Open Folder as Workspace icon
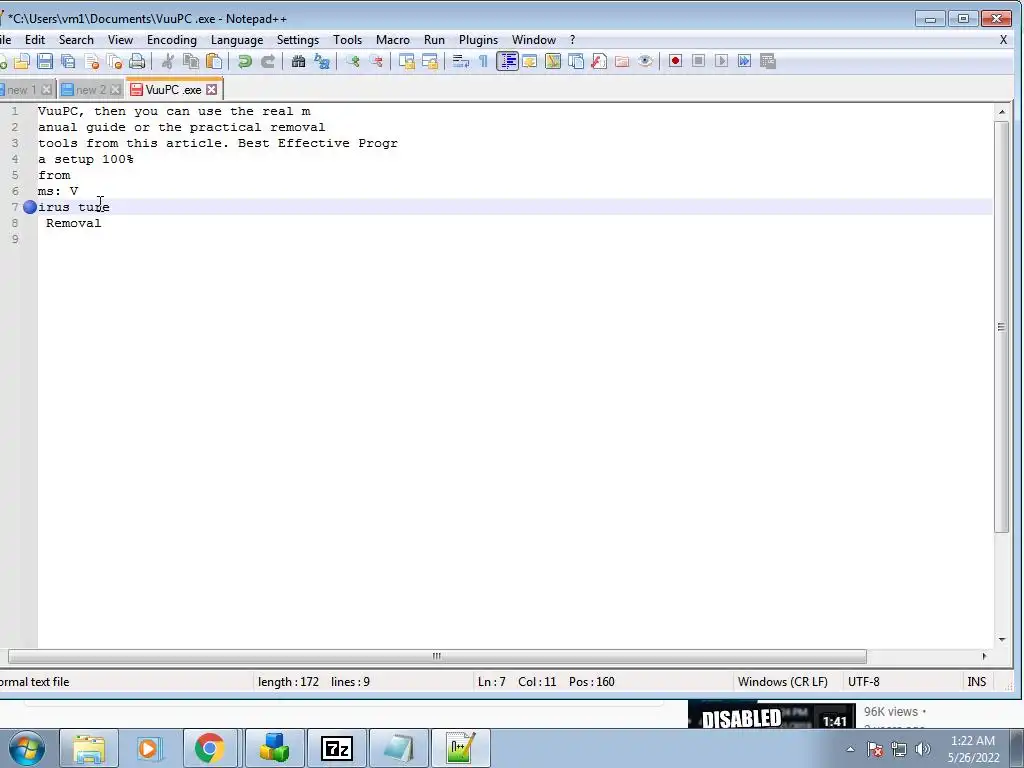This screenshot has width=1024, height=768. click(622, 61)
